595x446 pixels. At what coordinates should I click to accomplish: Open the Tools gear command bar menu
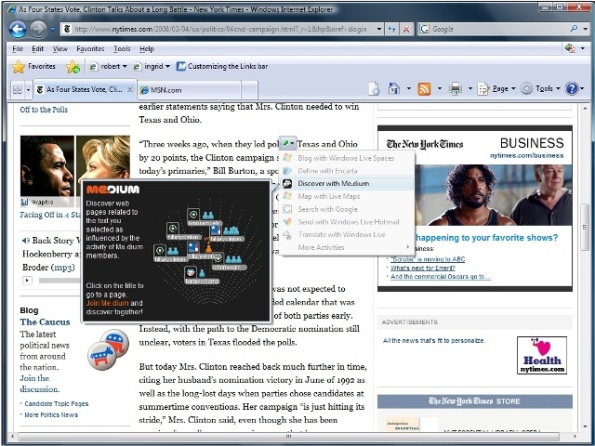540,89
